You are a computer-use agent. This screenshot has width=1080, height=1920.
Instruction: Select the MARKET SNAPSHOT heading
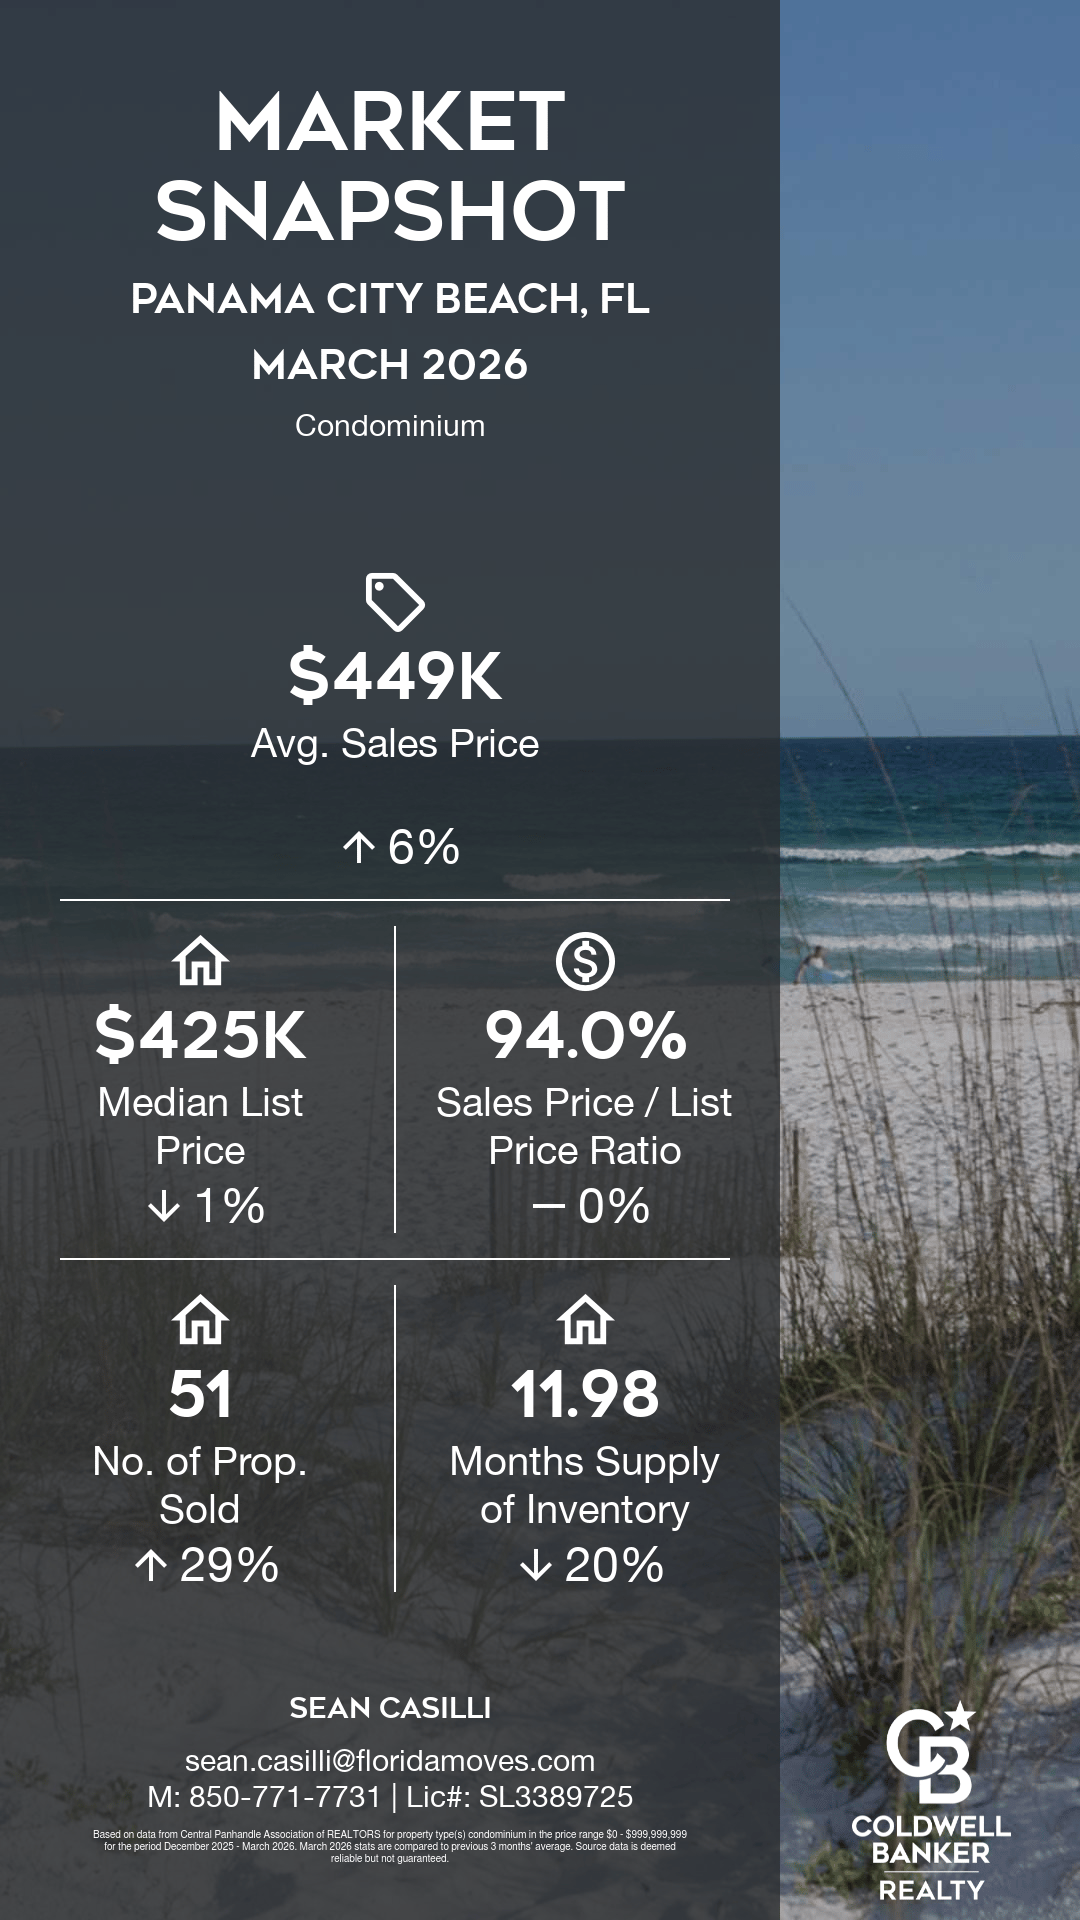point(390,166)
